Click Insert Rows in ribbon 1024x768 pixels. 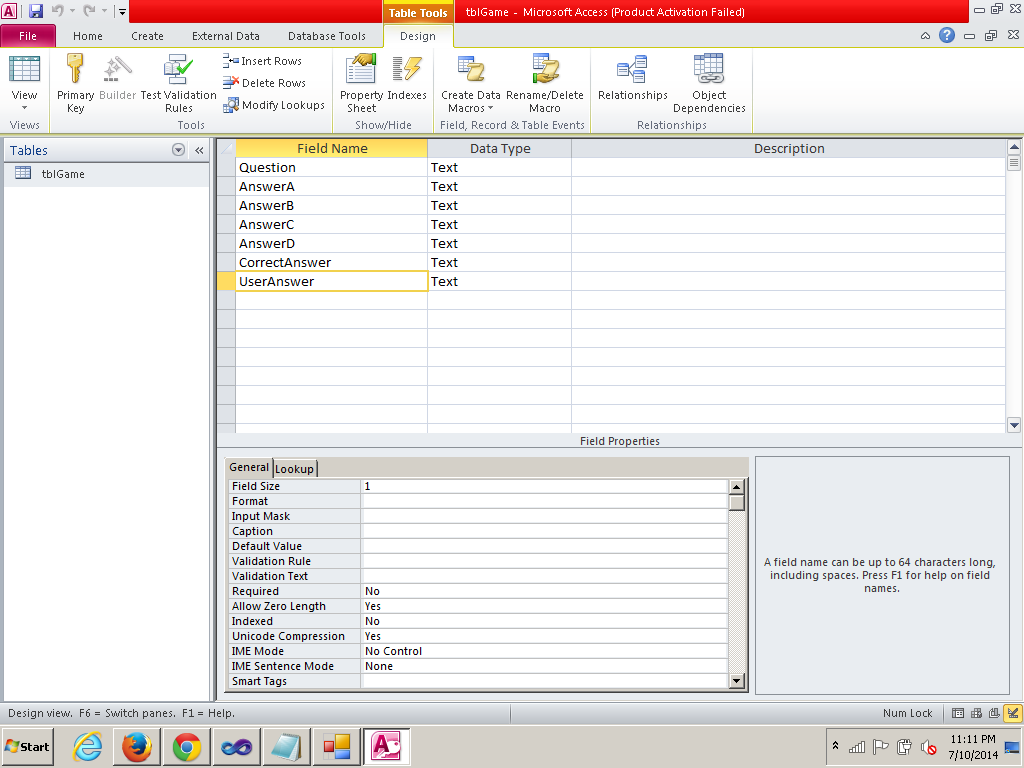(x=263, y=61)
